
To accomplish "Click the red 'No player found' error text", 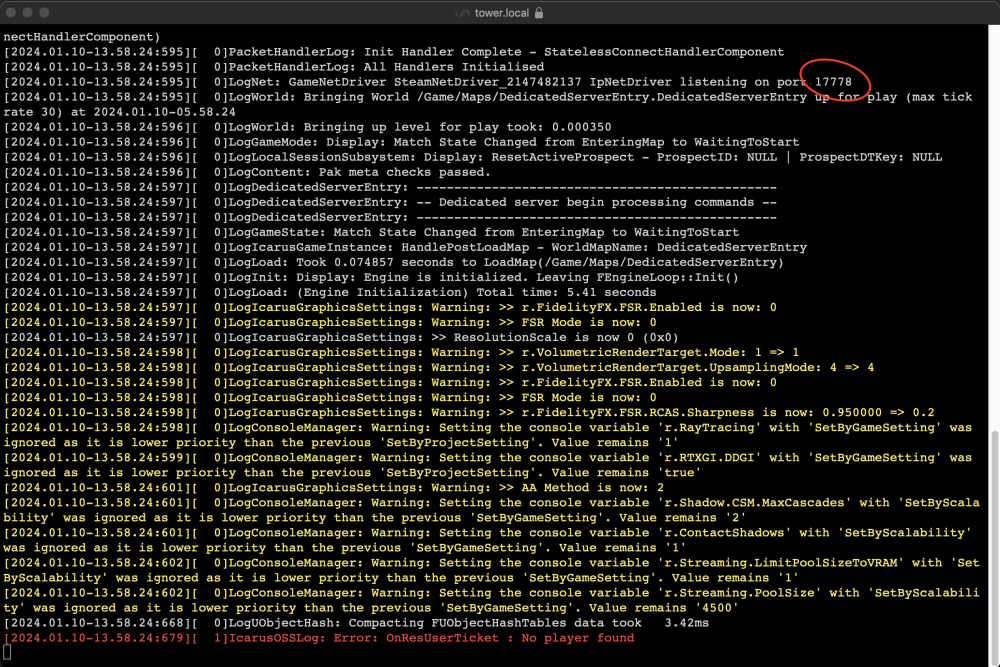I will point(578,638).
